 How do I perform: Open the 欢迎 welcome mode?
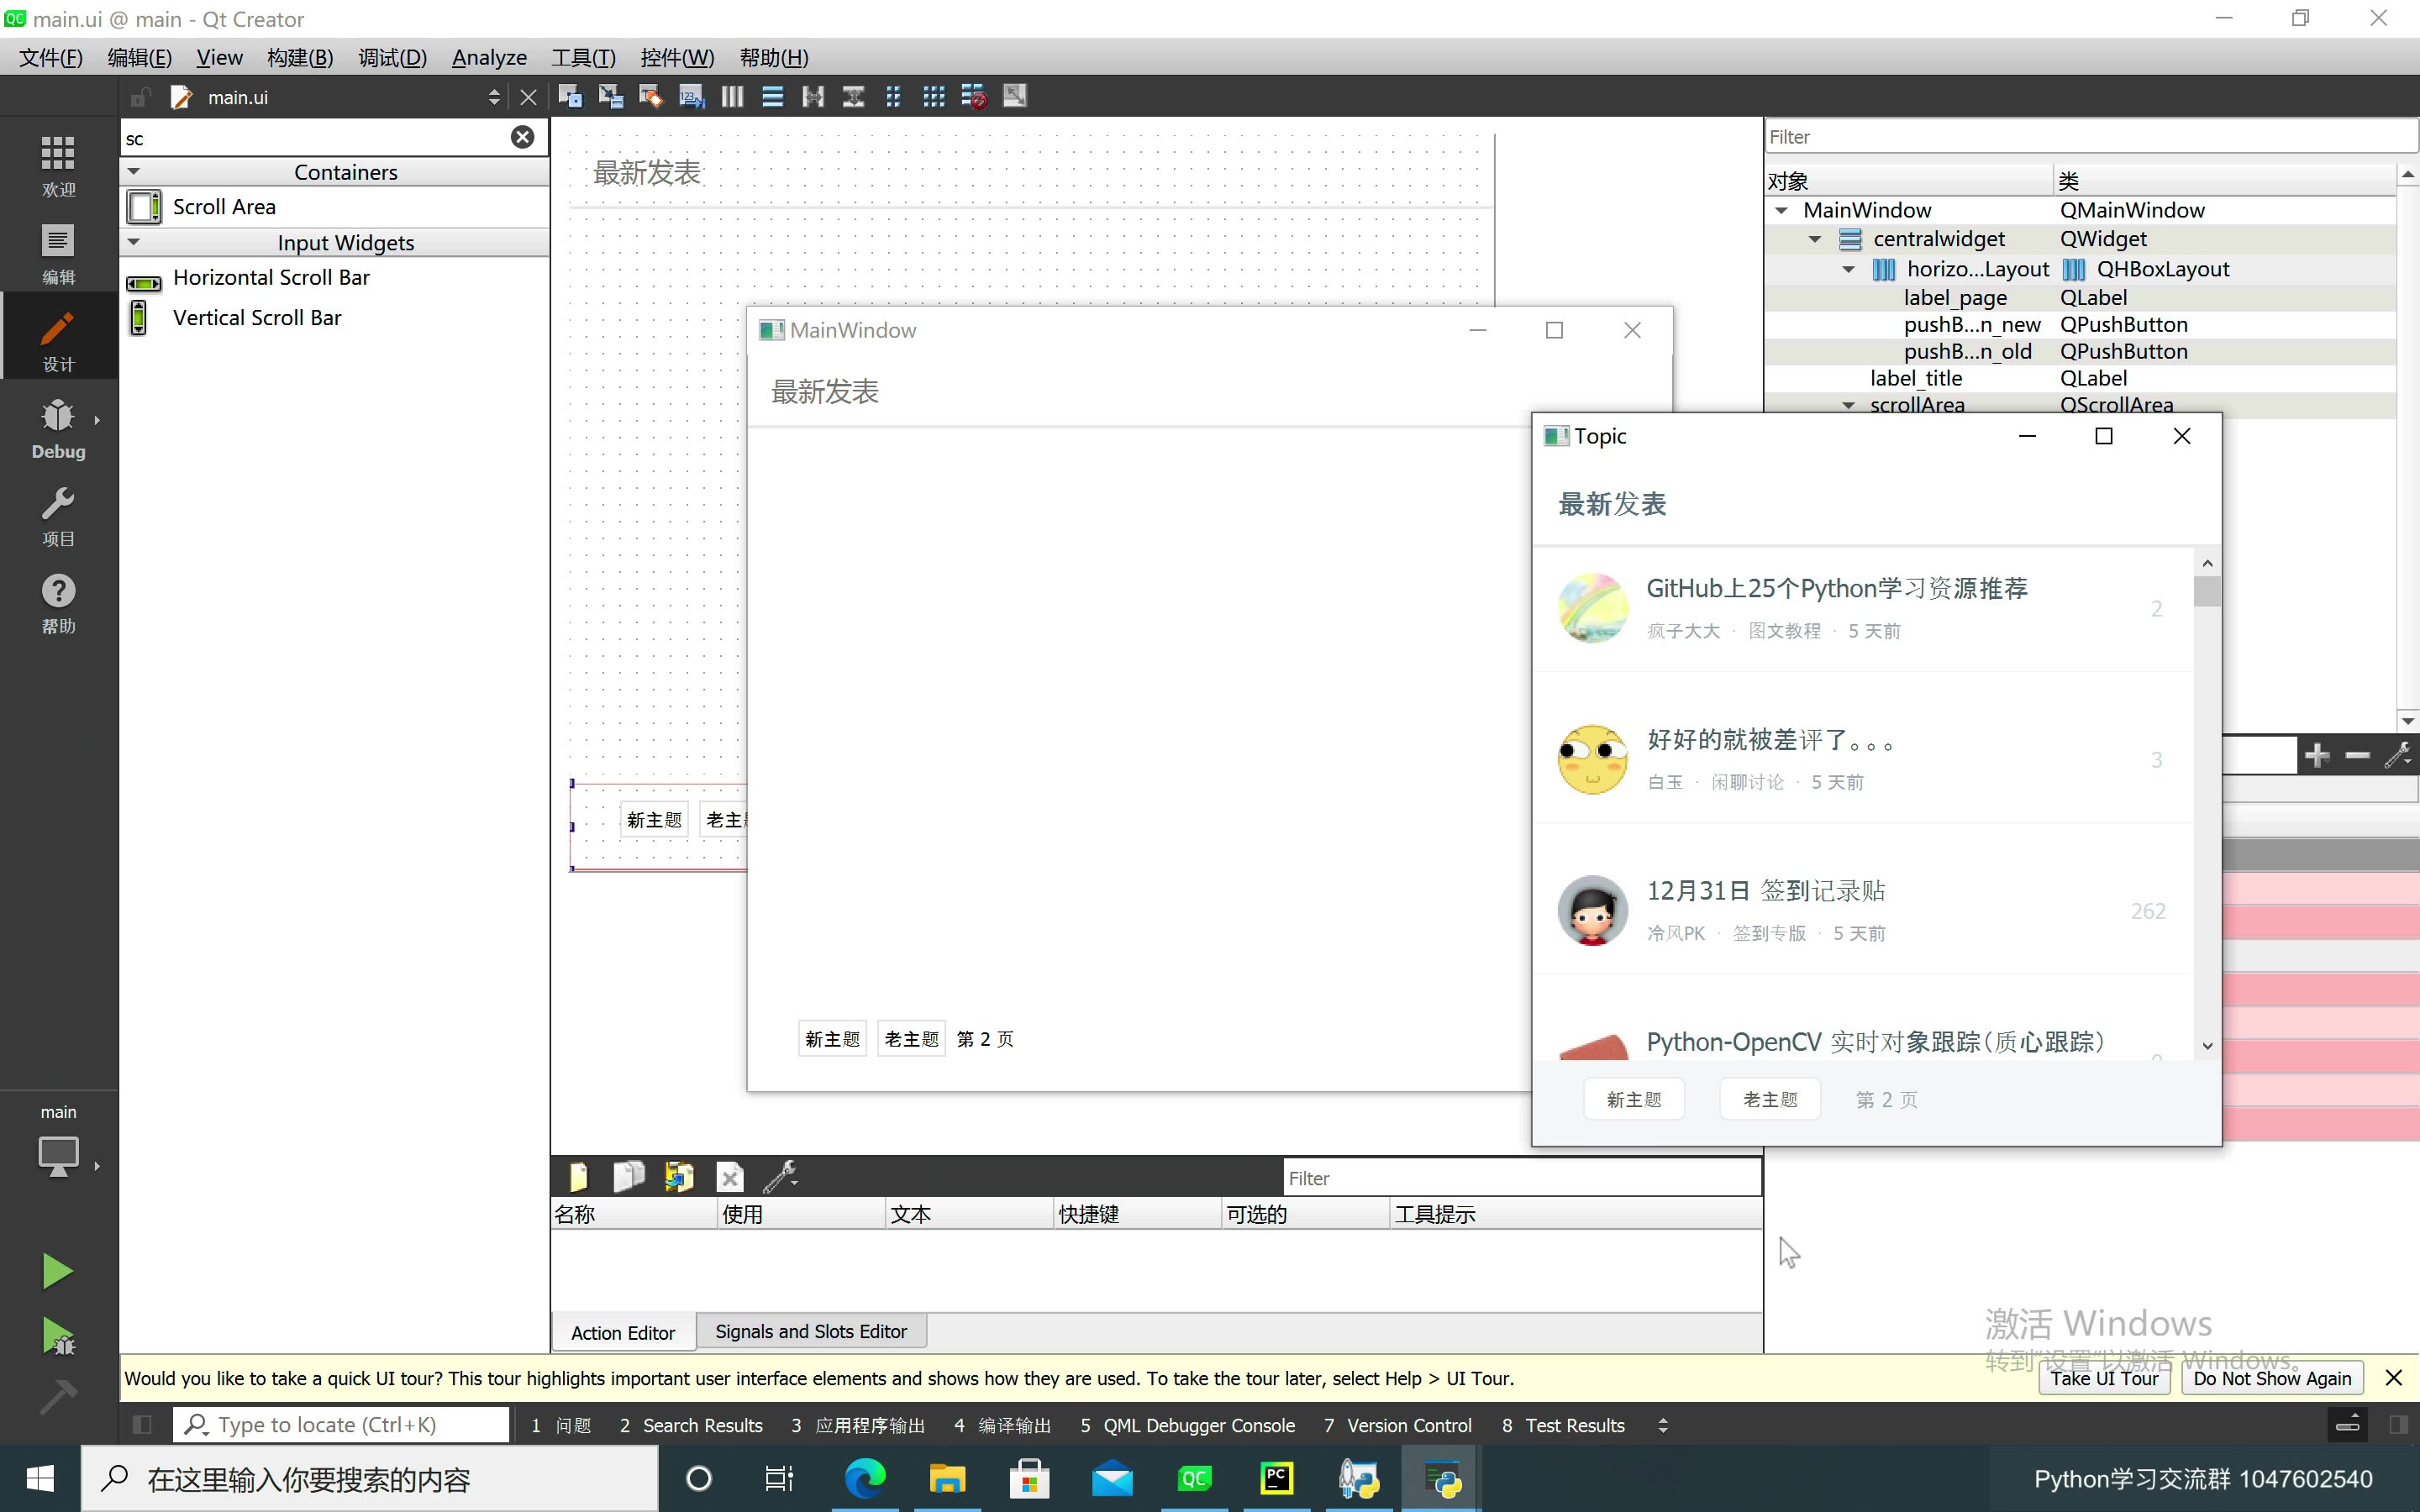coord(58,166)
